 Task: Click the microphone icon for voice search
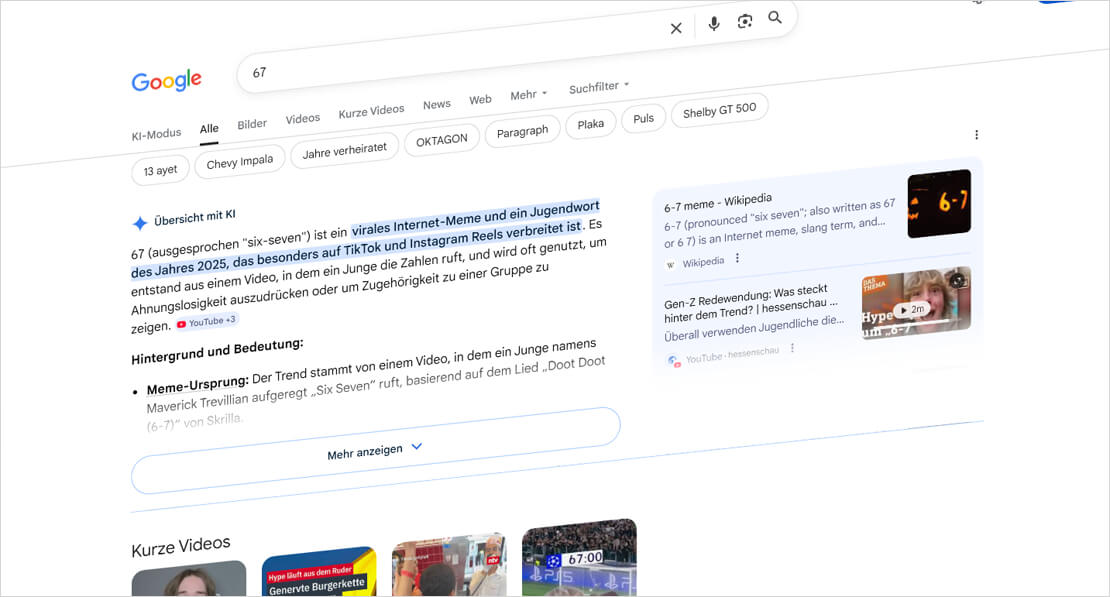coord(713,24)
